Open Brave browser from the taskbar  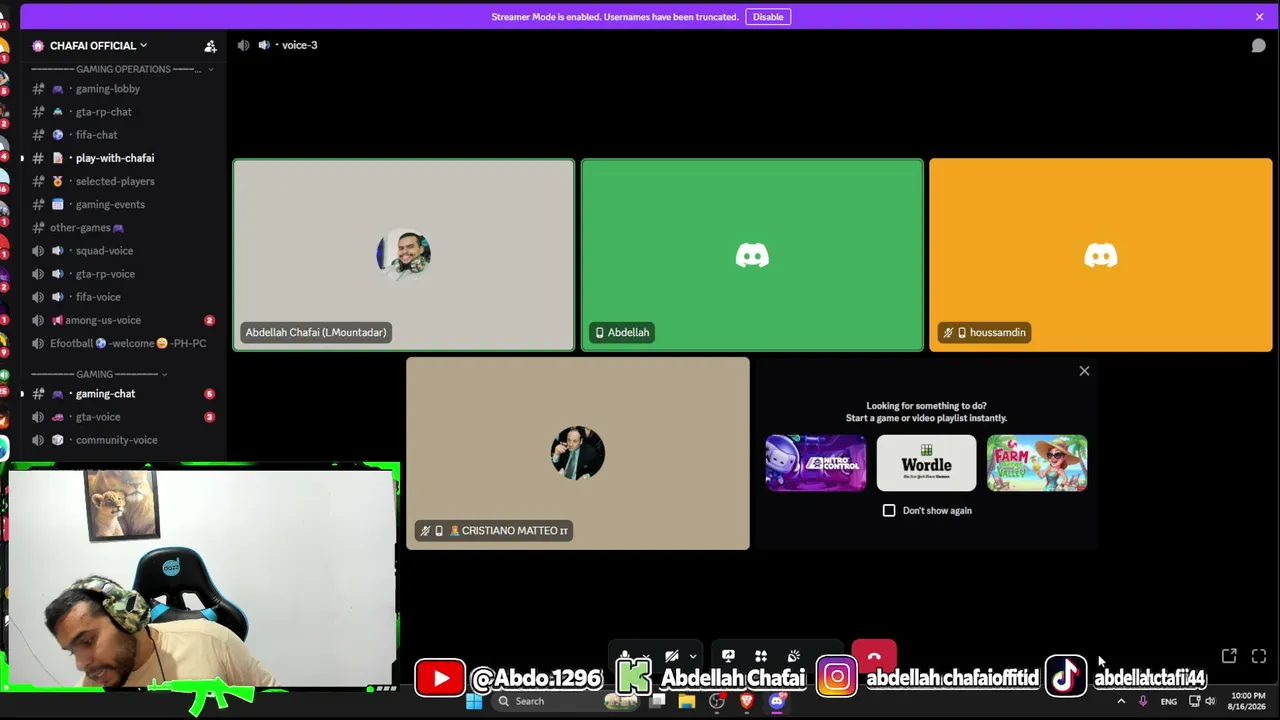point(746,701)
